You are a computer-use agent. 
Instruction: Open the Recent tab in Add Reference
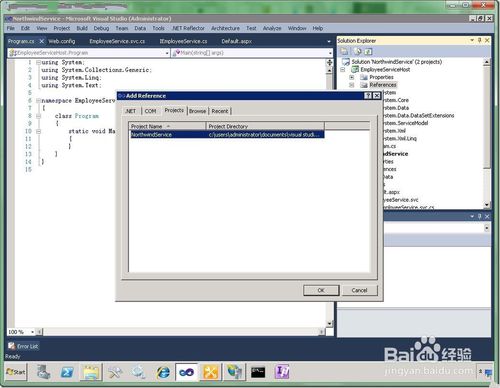tap(220, 111)
